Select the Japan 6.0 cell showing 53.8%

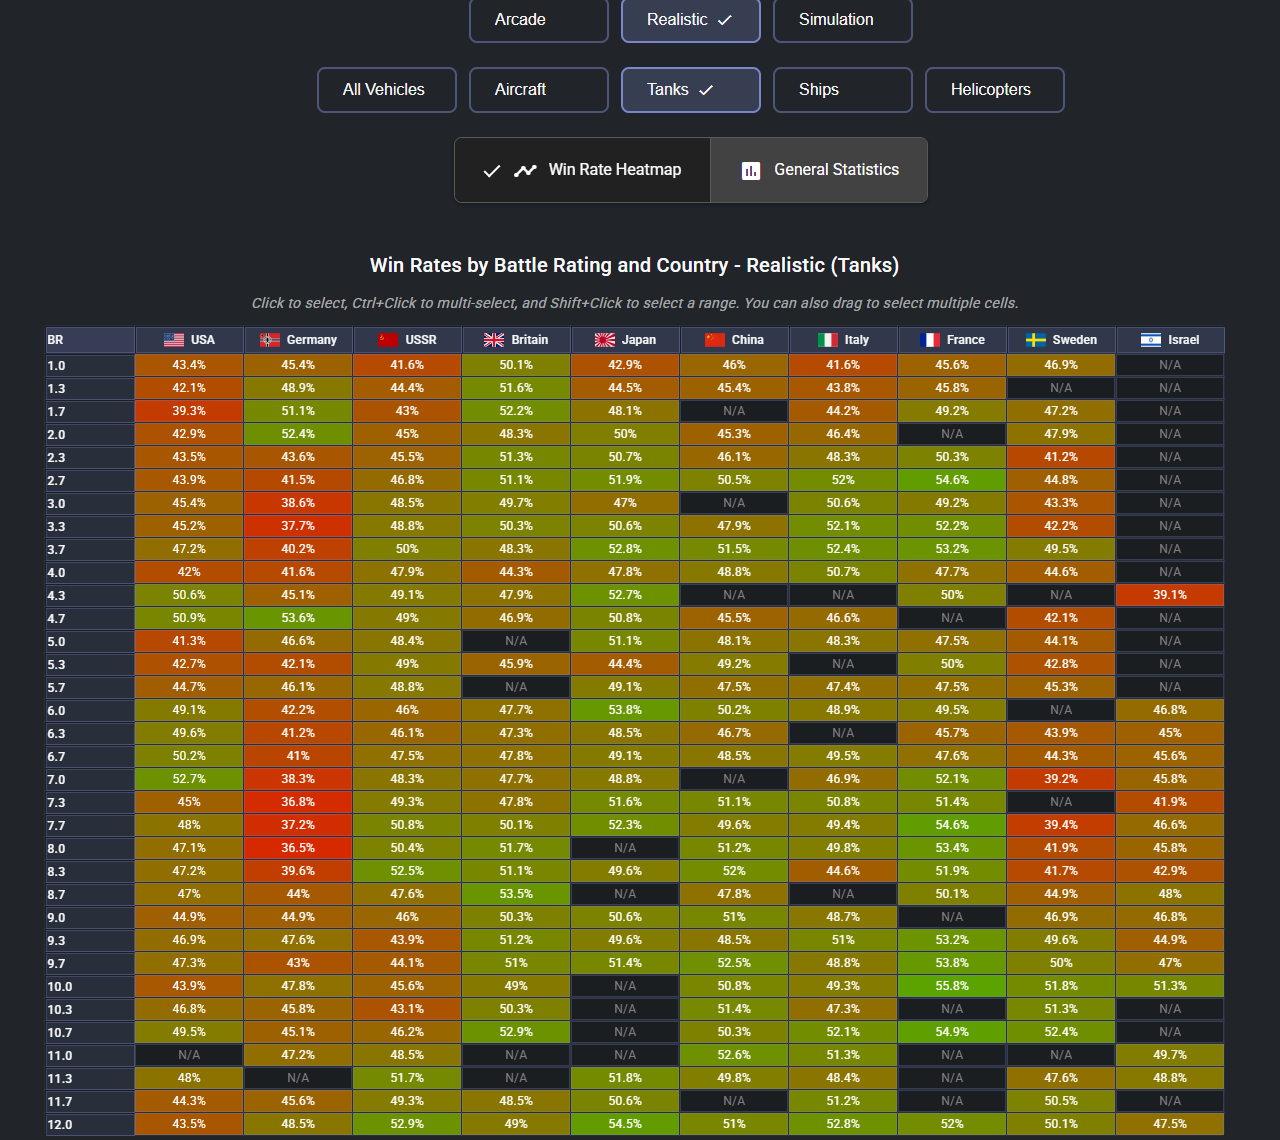(x=625, y=710)
